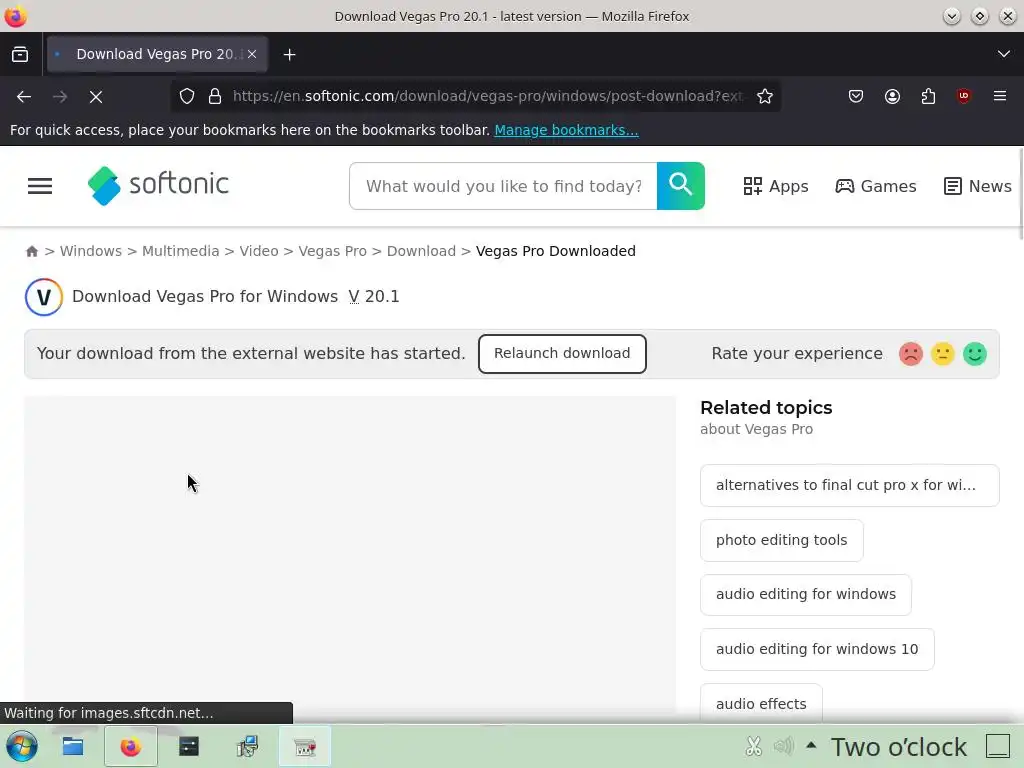Viewport: 1024px width, 768px height.
Task: Go back using the browser back arrow
Action: click(x=24, y=97)
